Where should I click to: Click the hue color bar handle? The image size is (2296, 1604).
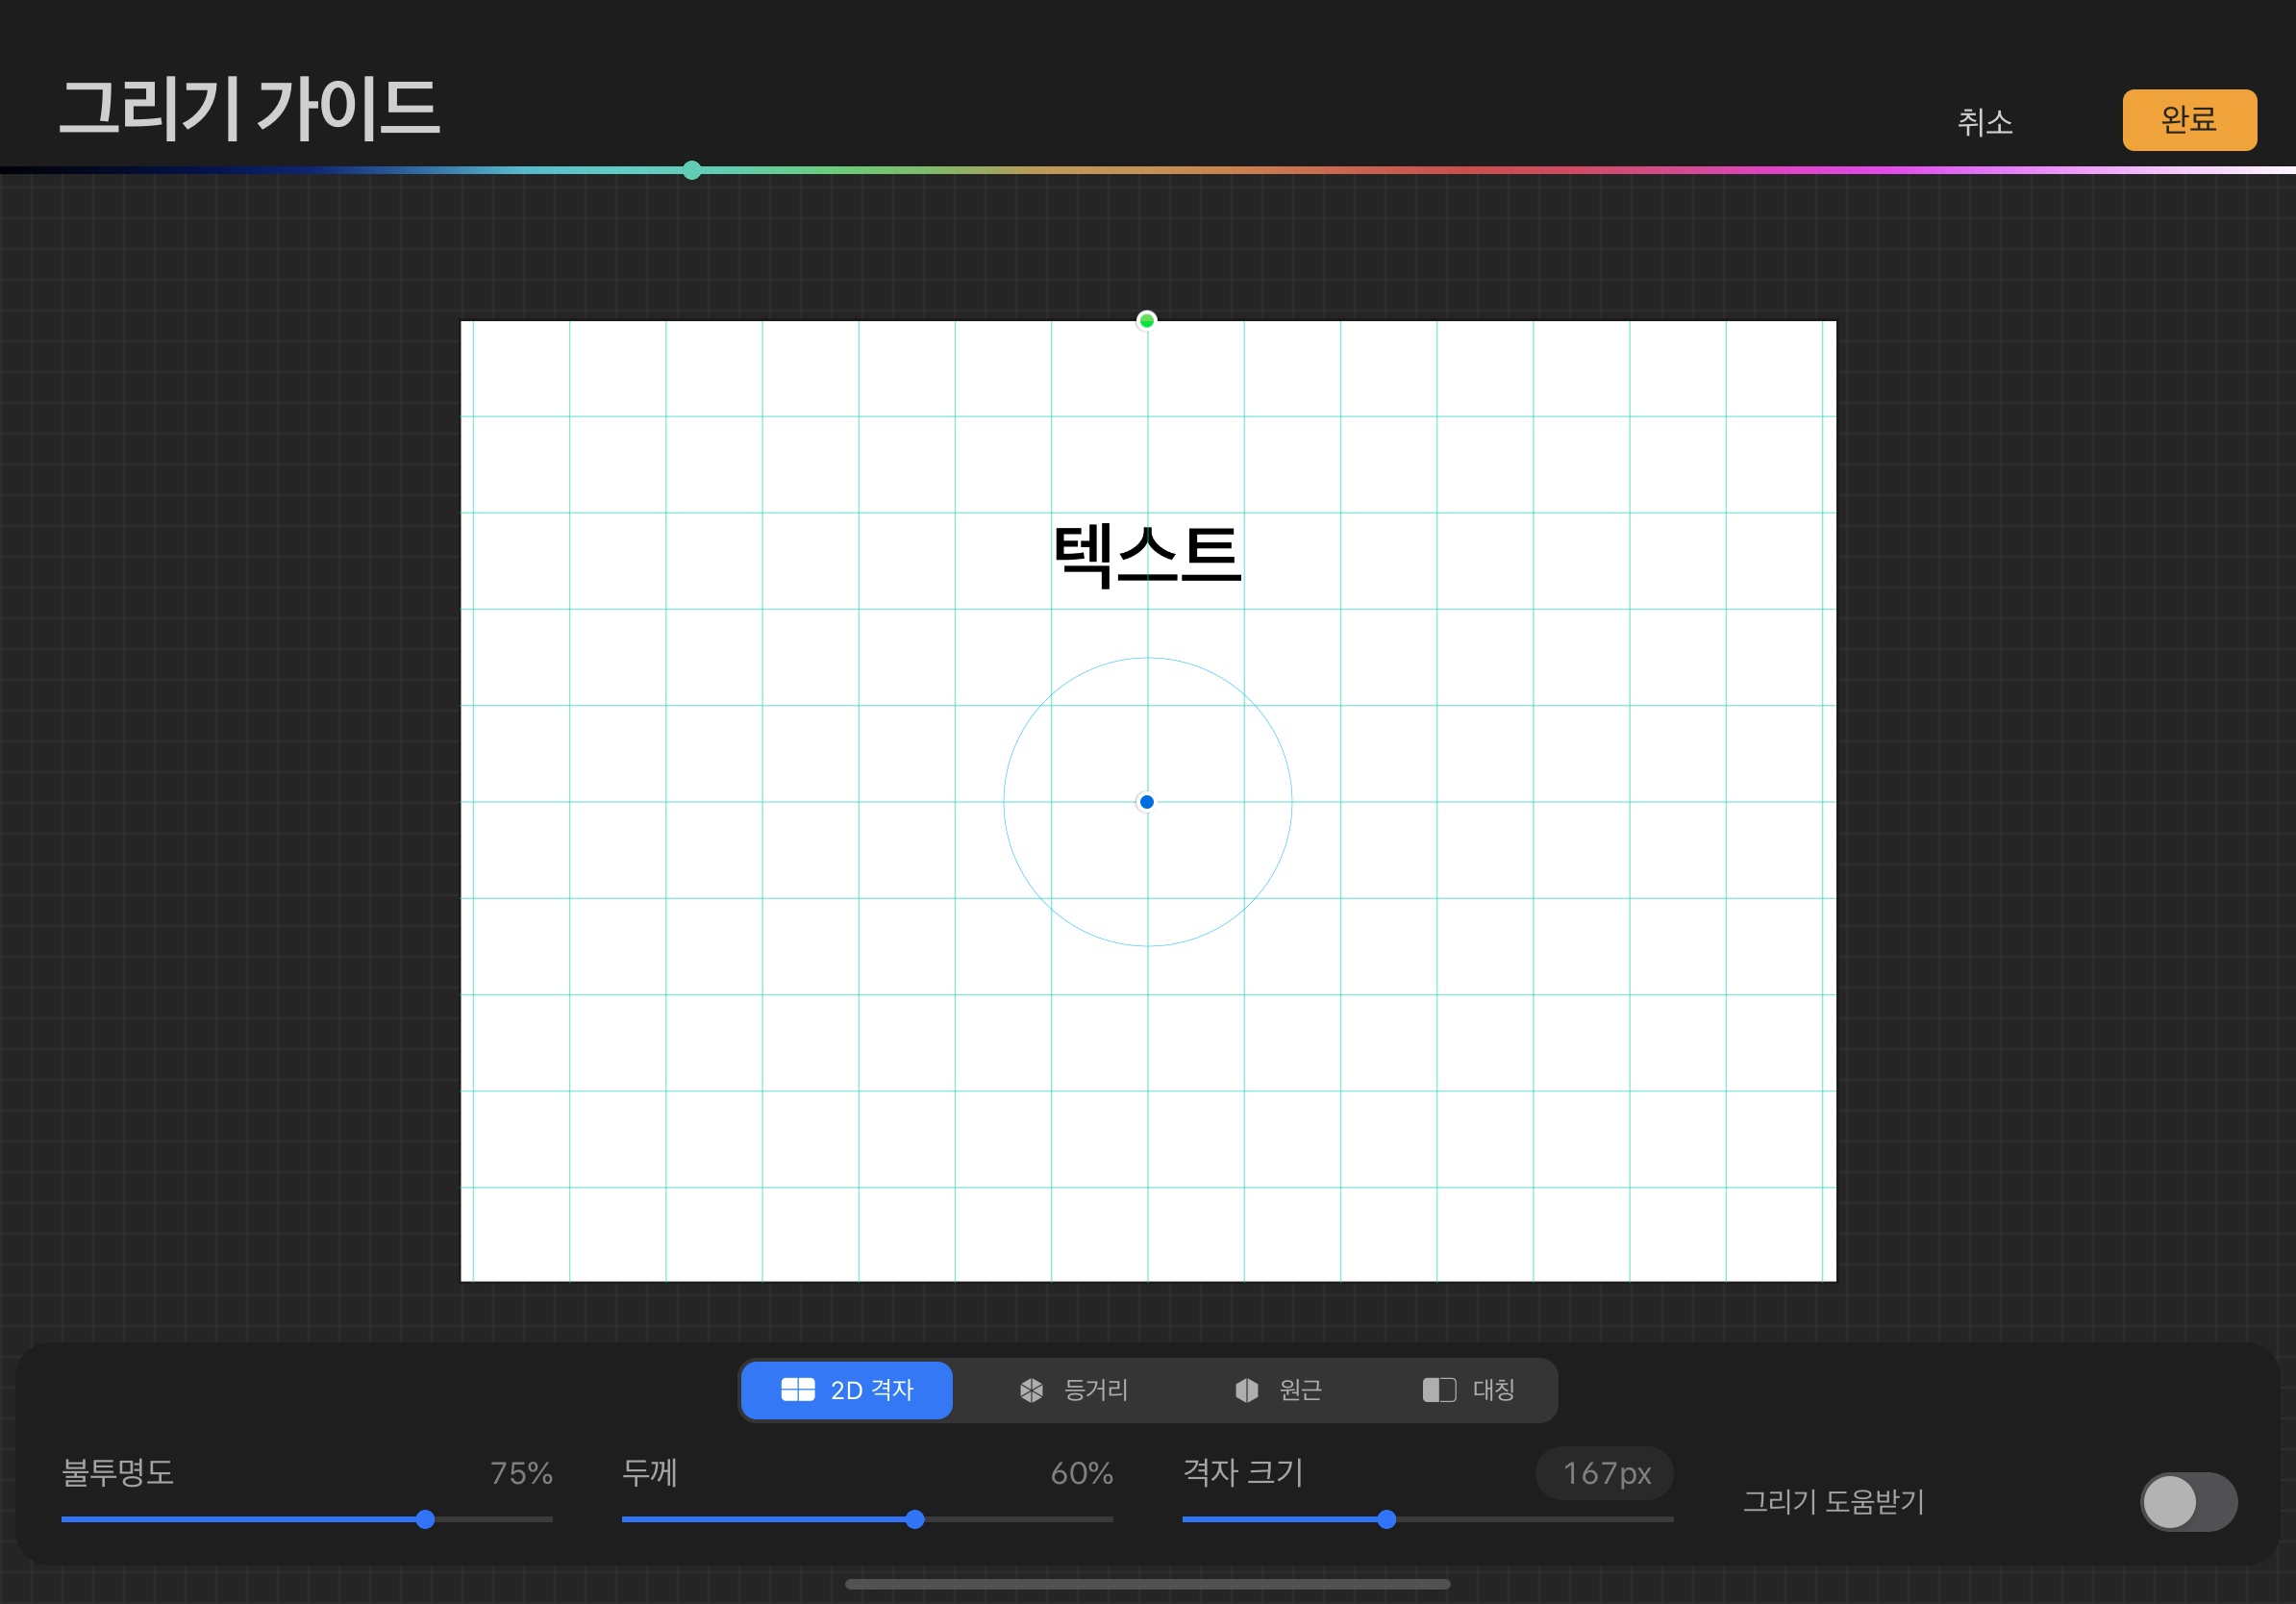pyautogui.click(x=692, y=170)
